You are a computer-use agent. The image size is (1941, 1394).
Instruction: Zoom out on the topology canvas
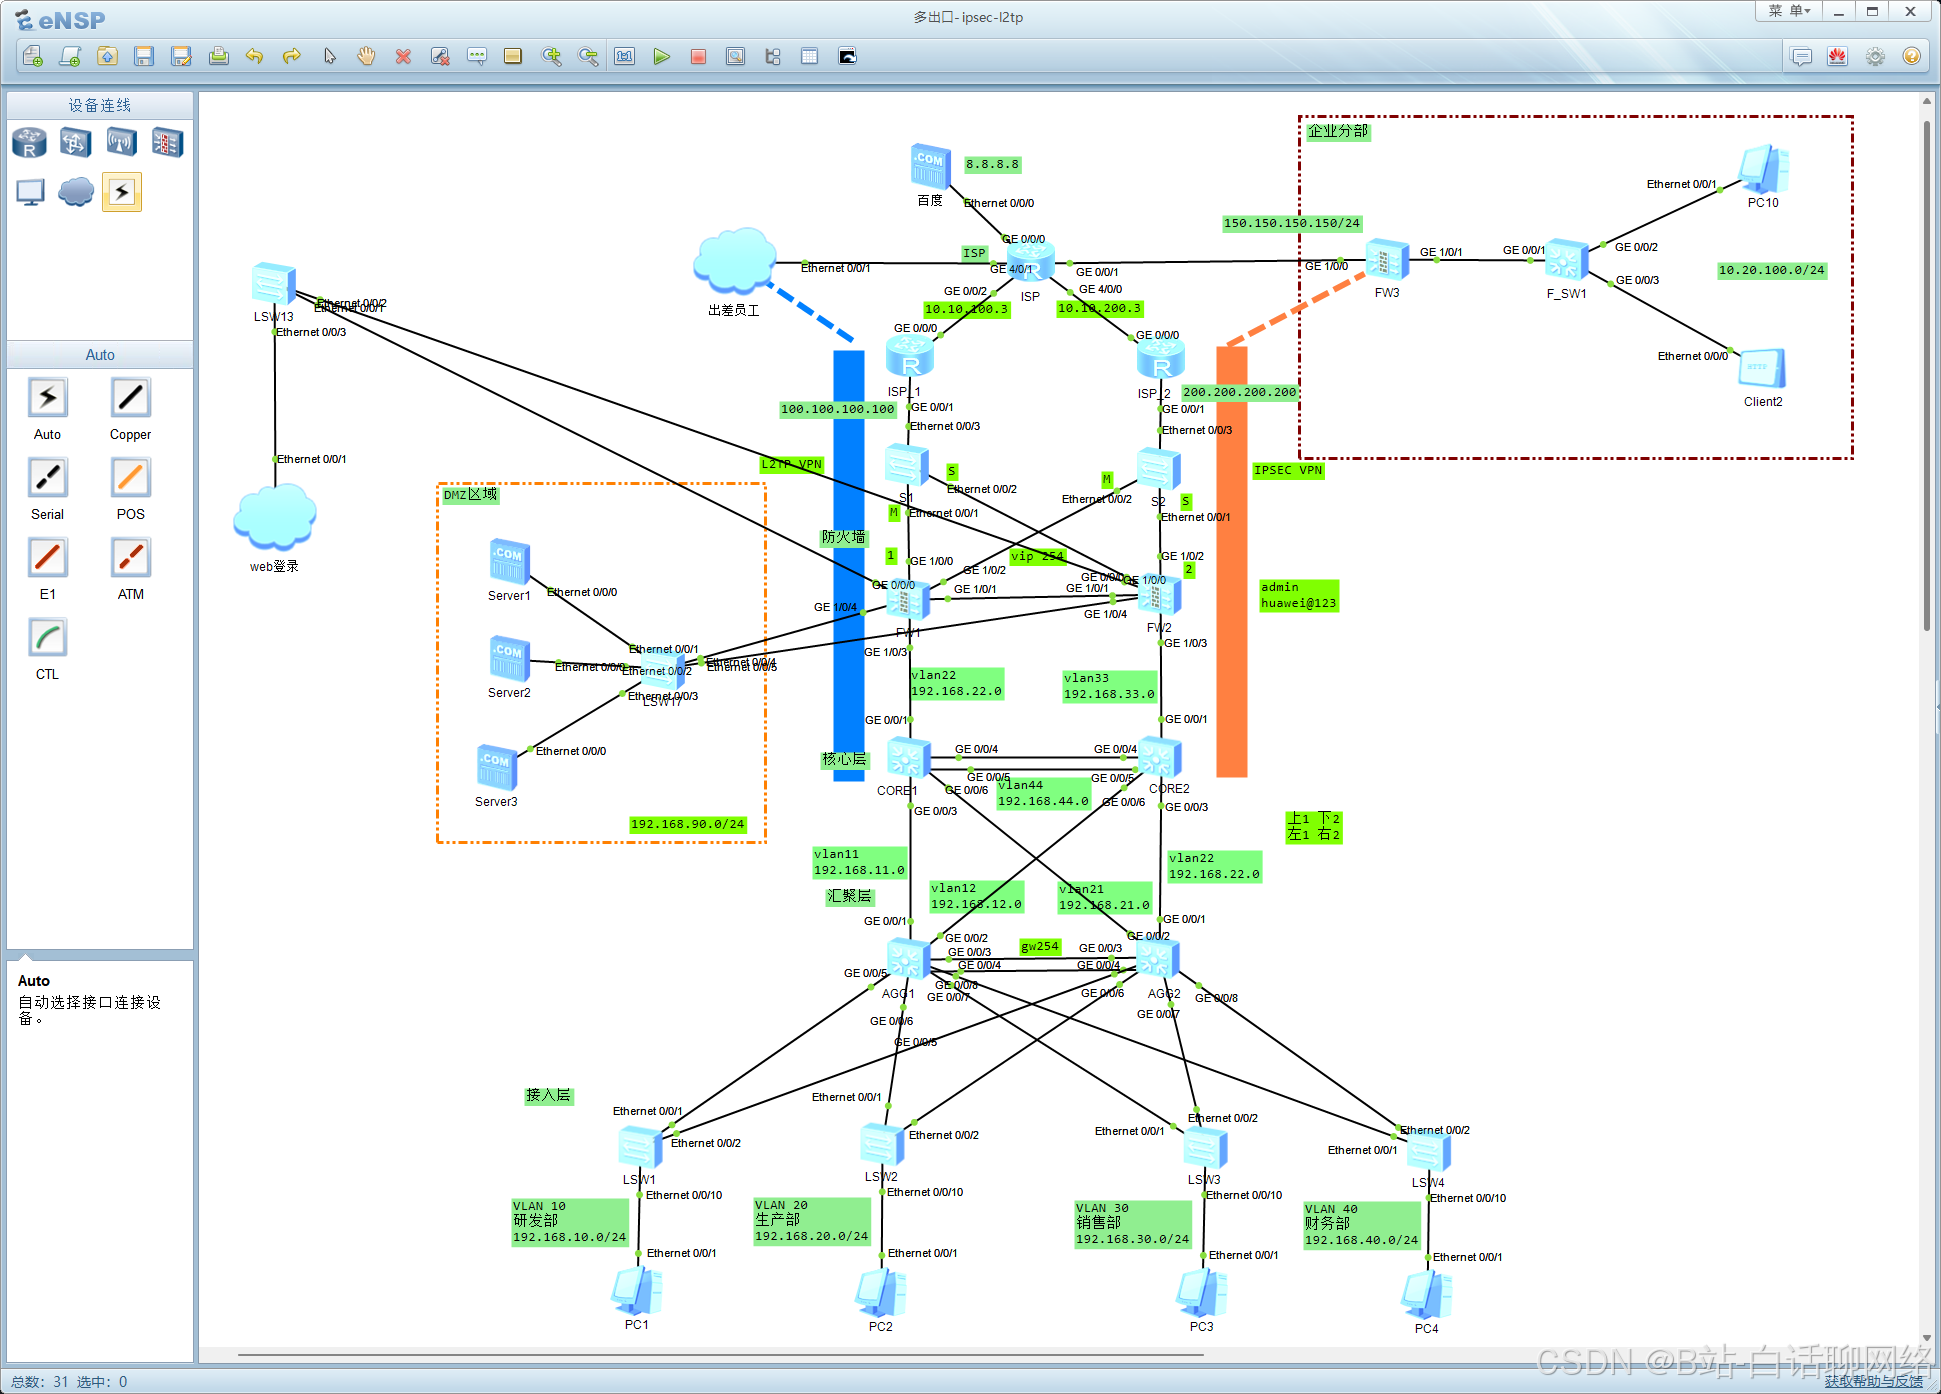(x=588, y=56)
